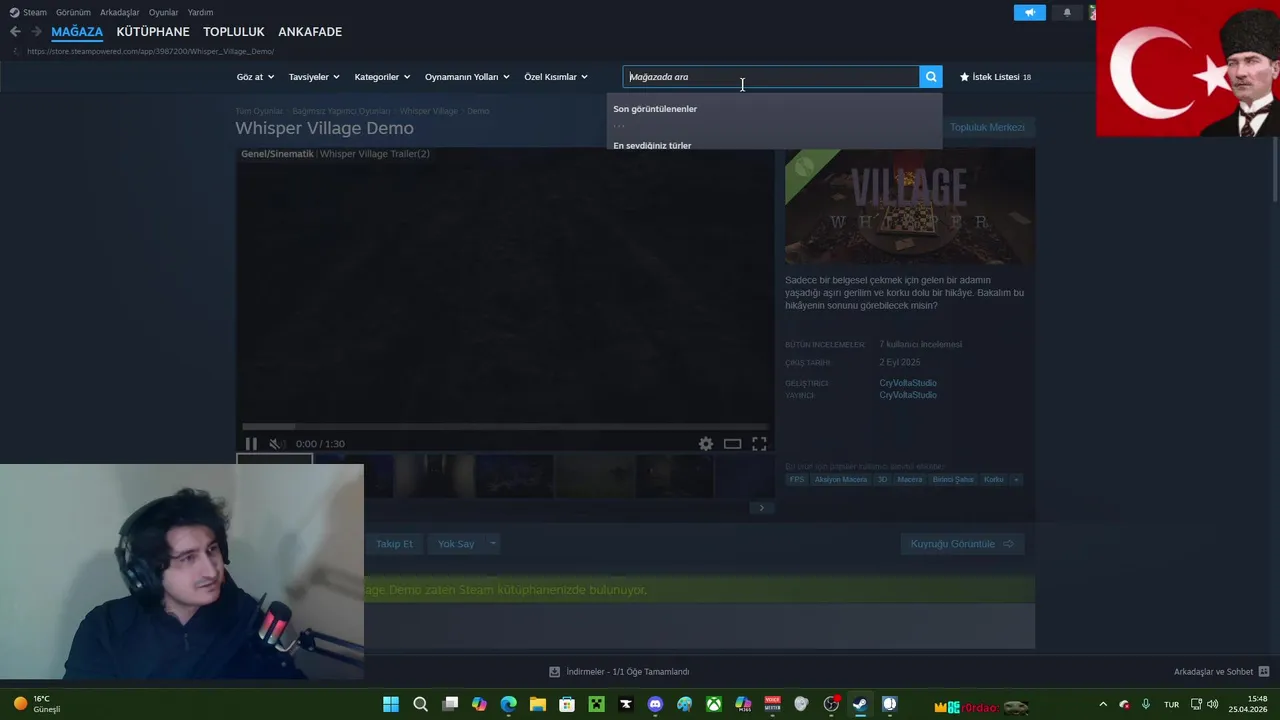Click the Aksiyon Macera tag
Viewport: 1280px width, 720px height.
(841, 480)
